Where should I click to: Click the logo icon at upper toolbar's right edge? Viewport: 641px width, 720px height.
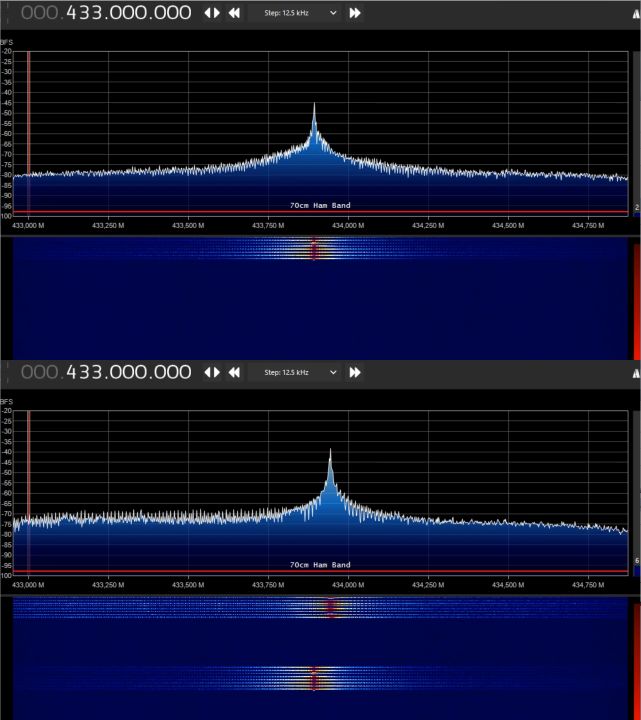click(x=634, y=13)
